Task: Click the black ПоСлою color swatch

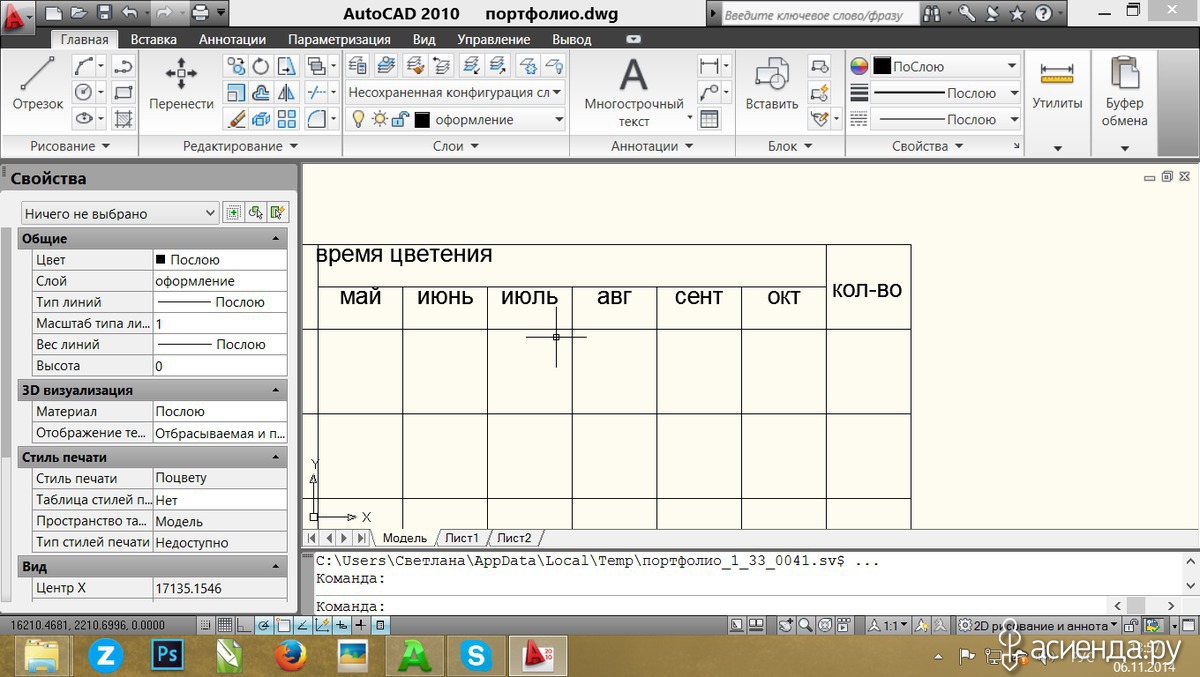Action: (x=882, y=66)
